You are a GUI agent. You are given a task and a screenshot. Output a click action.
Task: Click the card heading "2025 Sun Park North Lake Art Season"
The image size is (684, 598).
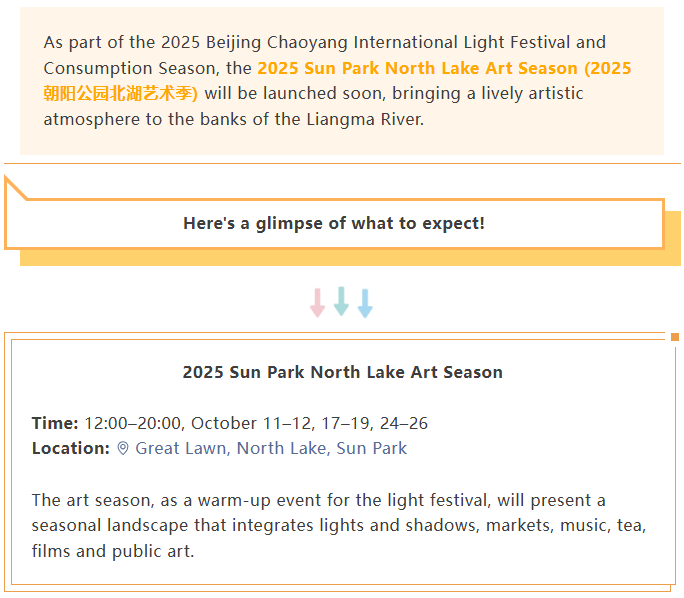pyautogui.click(x=342, y=372)
